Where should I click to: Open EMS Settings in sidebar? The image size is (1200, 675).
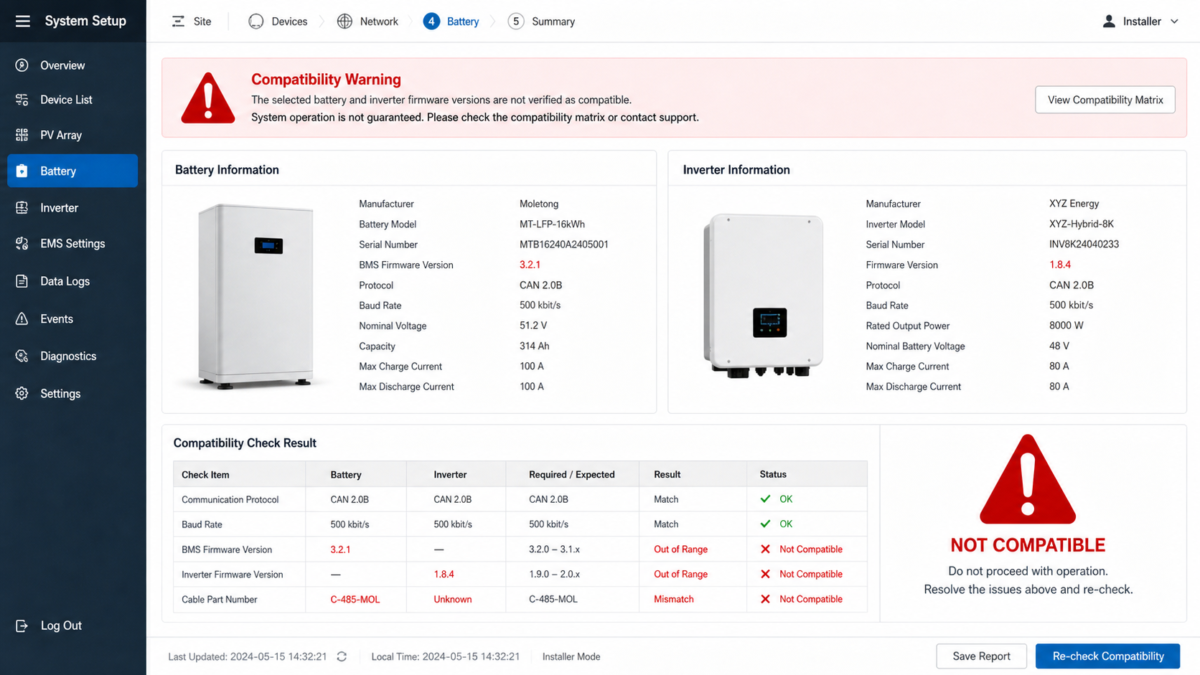(x=72, y=244)
